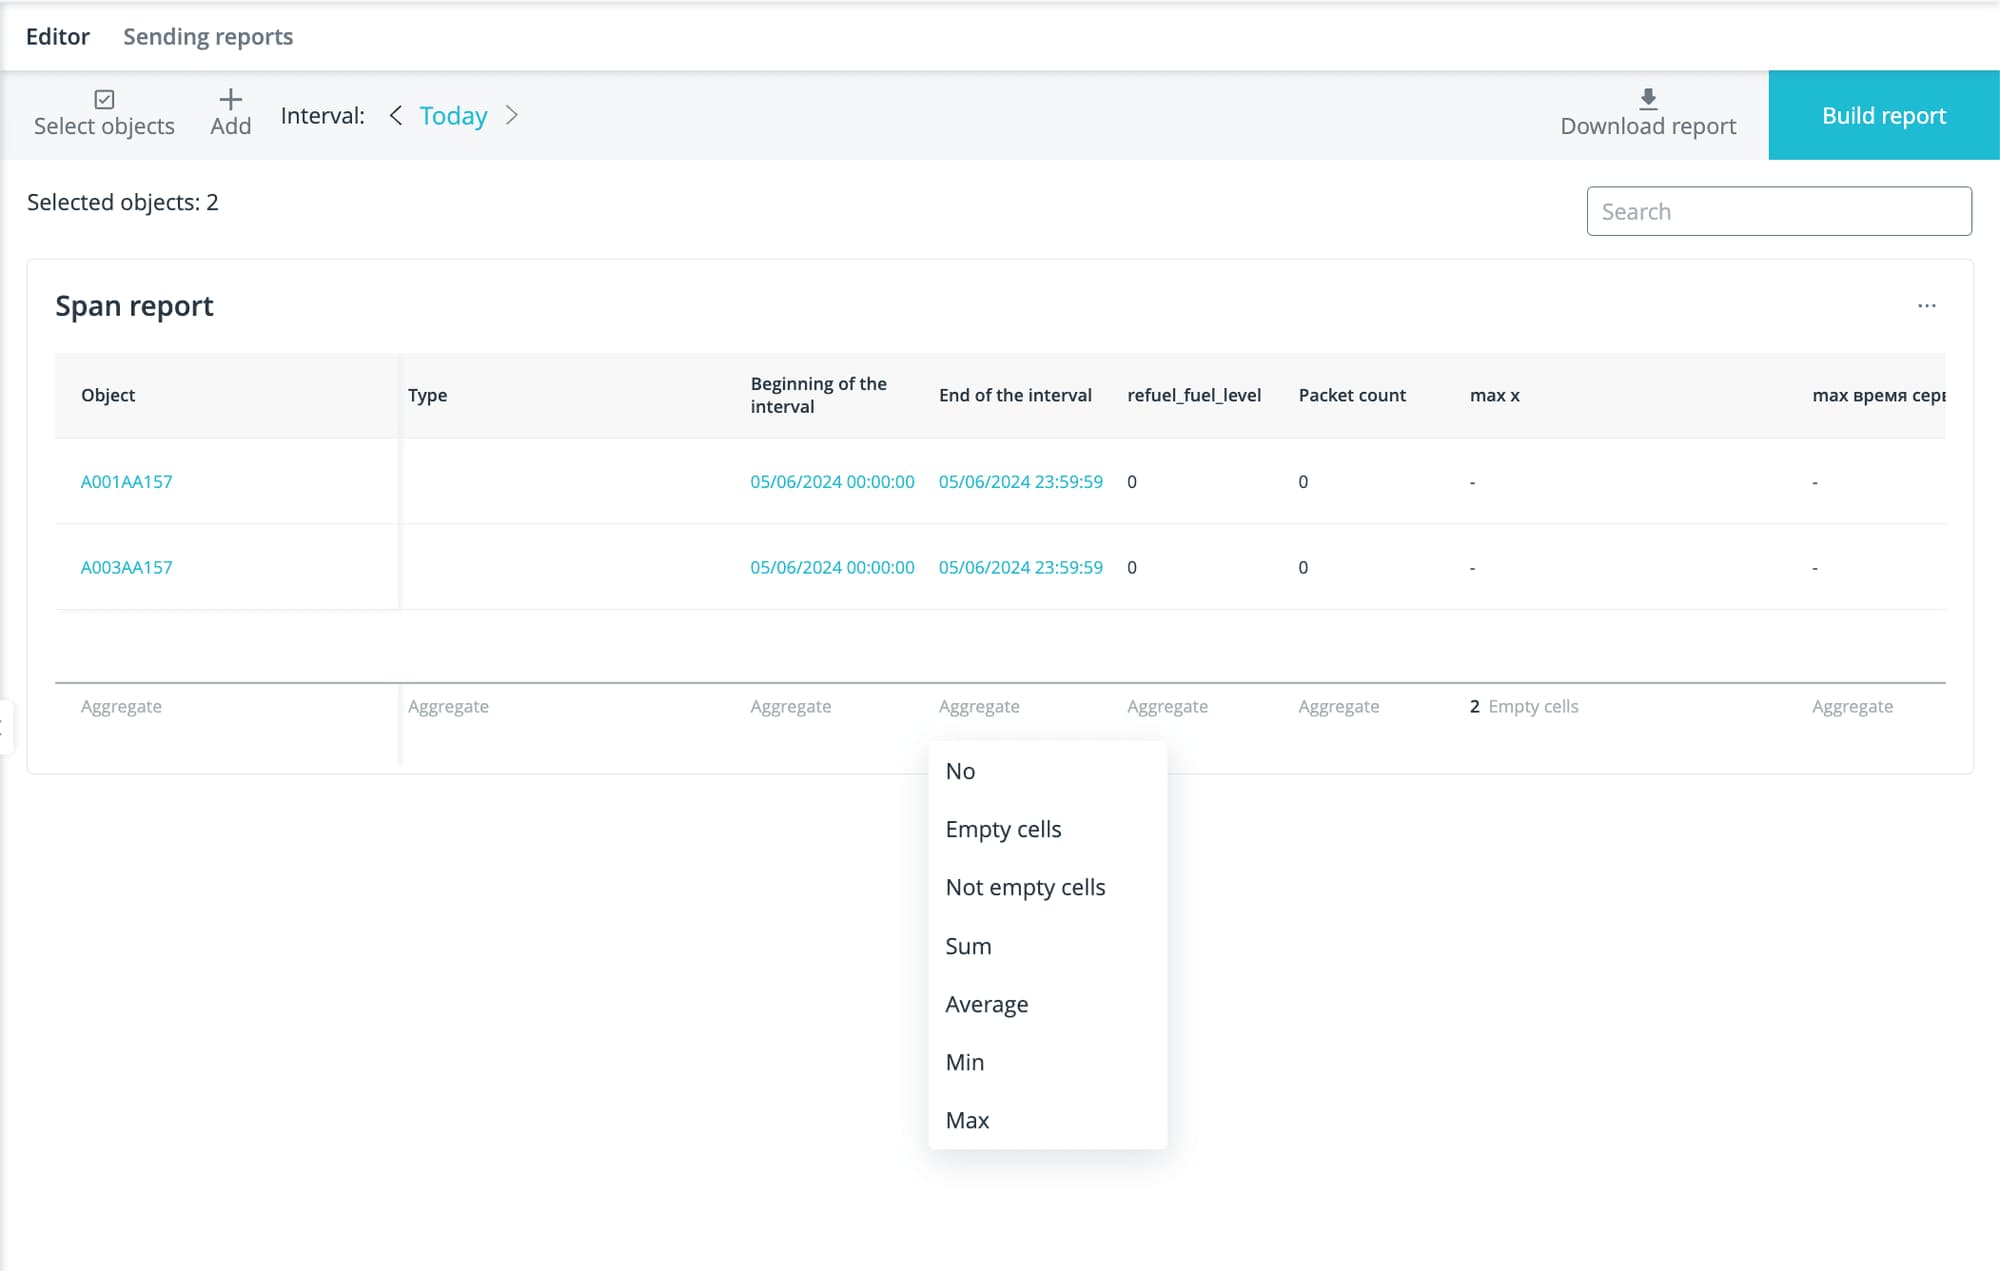2000x1271 pixels.
Task: Open Aggregate dropdown under Packet count
Action: click(x=1338, y=706)
